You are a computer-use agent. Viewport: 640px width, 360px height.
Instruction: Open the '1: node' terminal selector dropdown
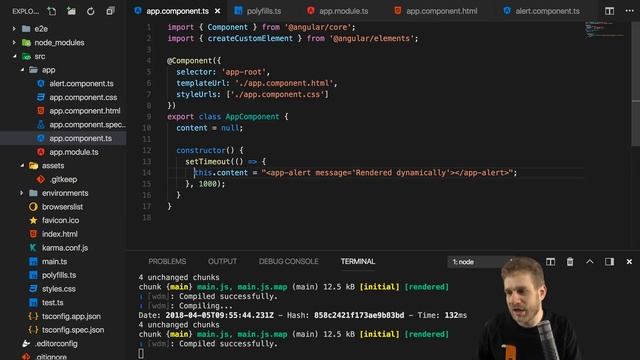pyautogui.click(x=480, y=262)
